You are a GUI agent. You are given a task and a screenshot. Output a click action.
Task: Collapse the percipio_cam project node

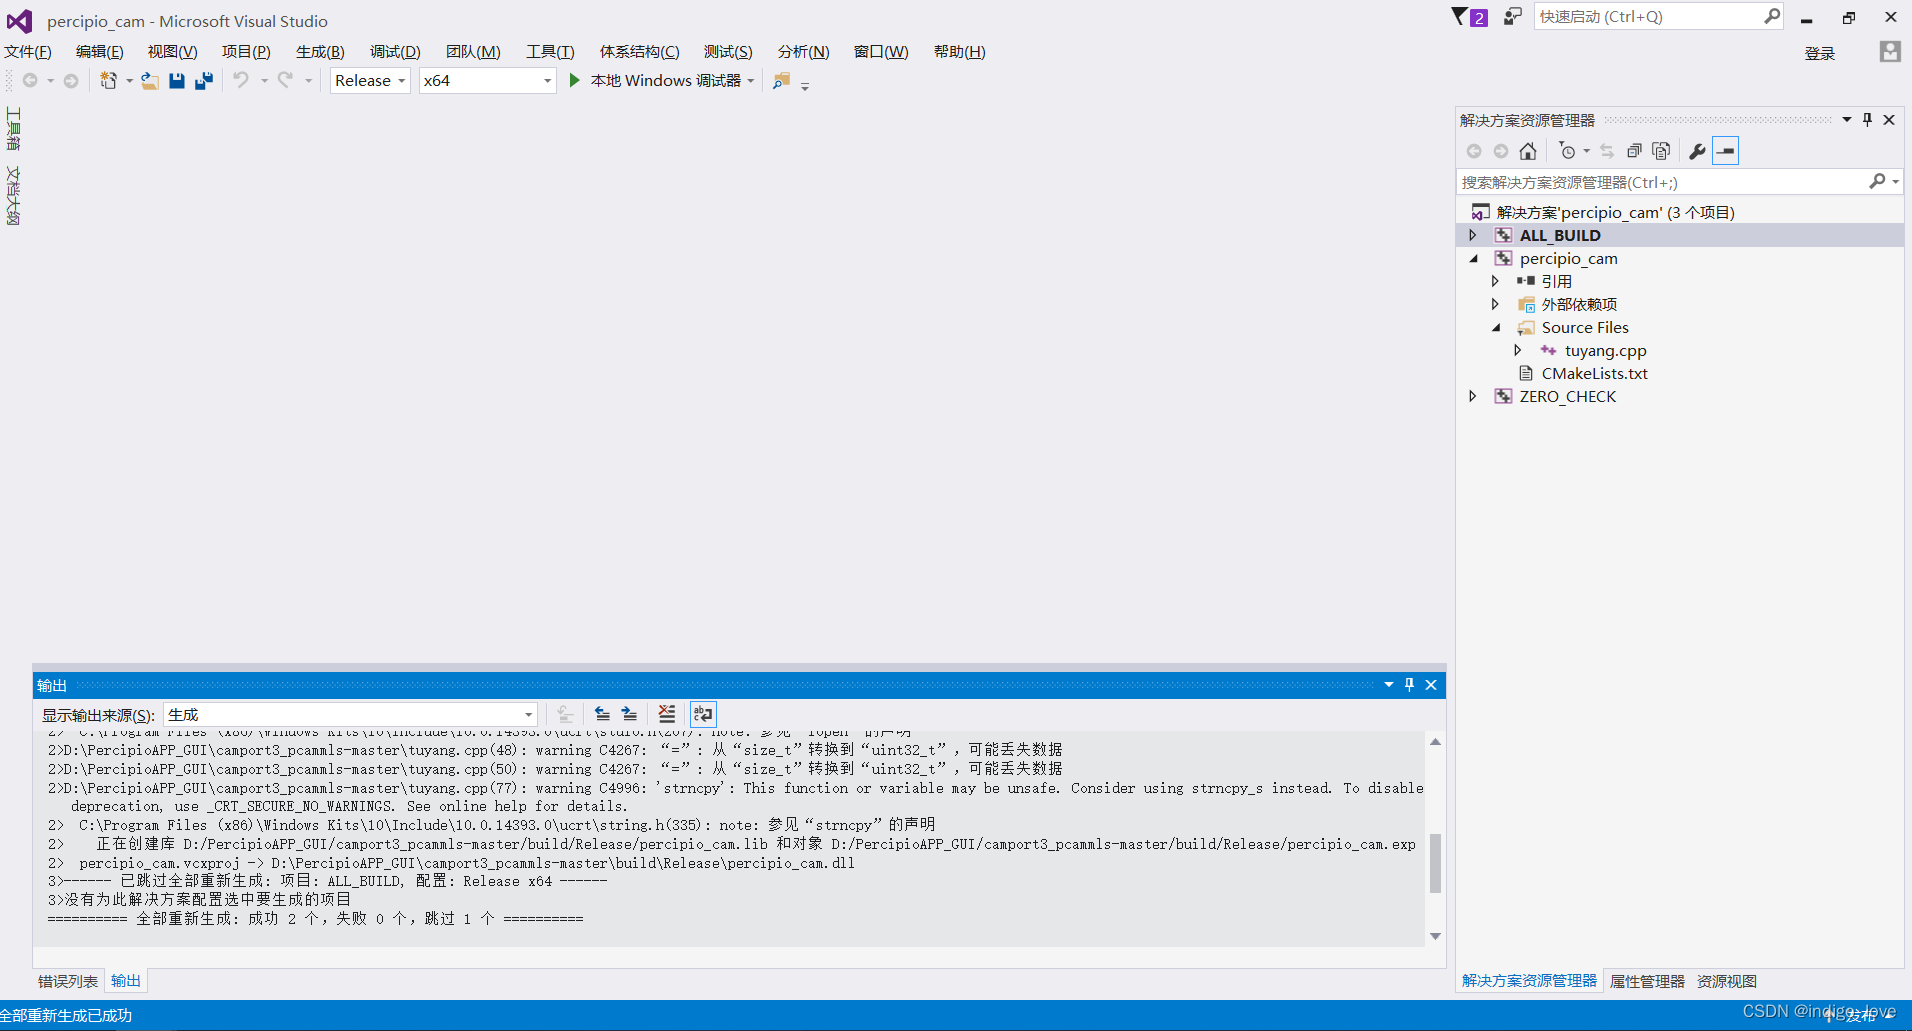click(1473, 258)
